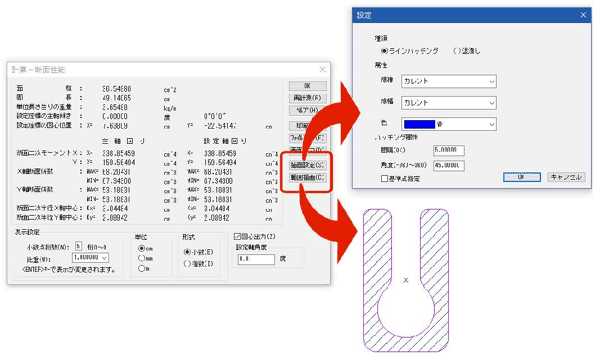Click the 設定軸回り column heading
The width and height of the screenshot is (600, 360).
coord(225,141)
